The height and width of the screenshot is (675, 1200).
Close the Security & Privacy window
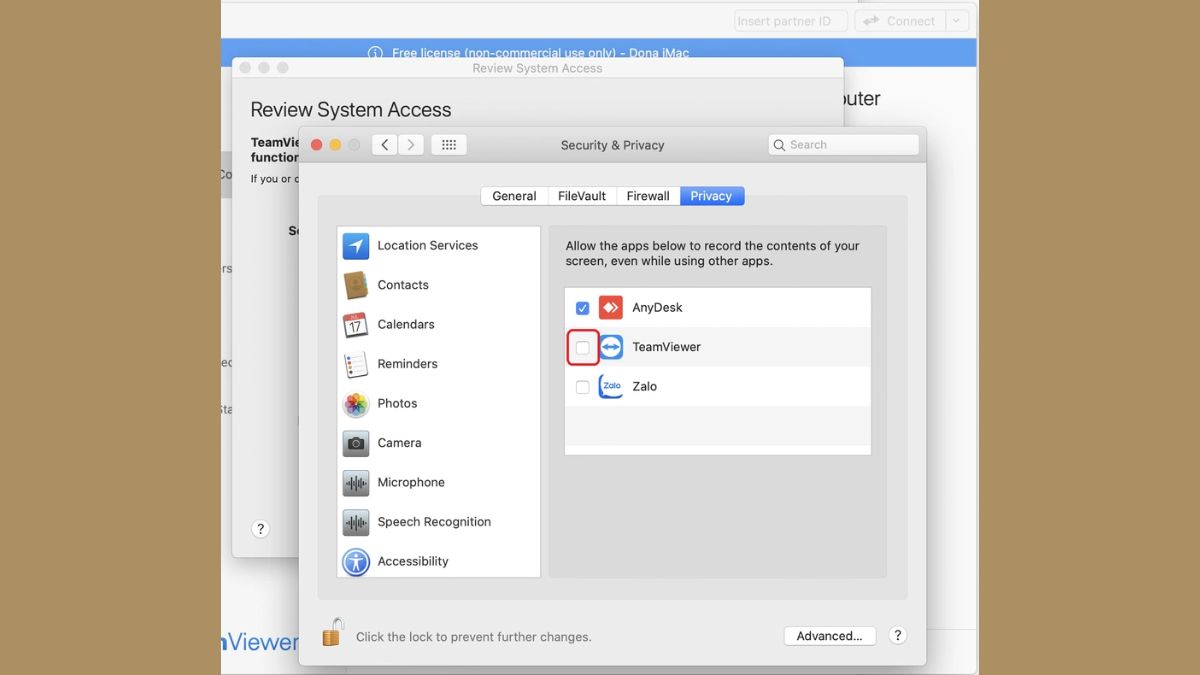317,145
